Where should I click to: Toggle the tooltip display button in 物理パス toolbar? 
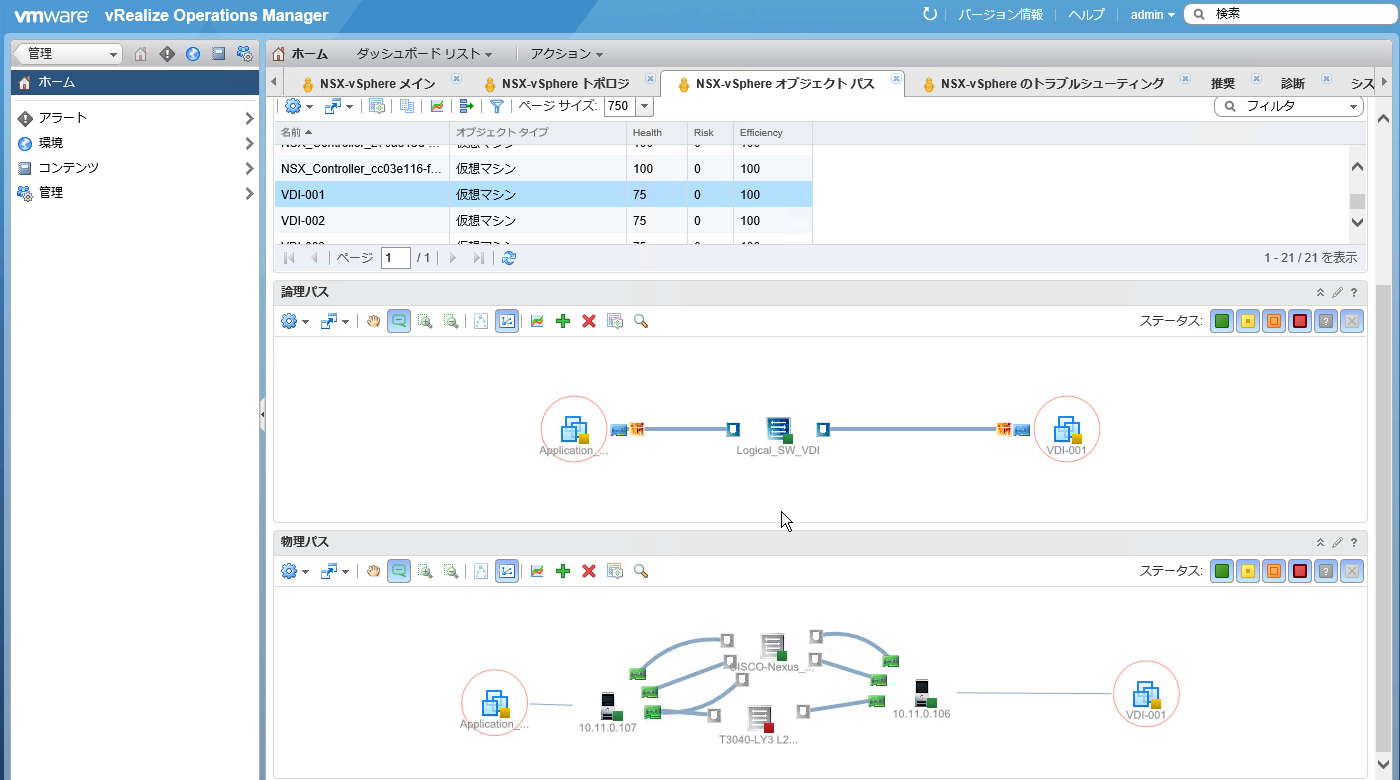[x=399, y=571]
